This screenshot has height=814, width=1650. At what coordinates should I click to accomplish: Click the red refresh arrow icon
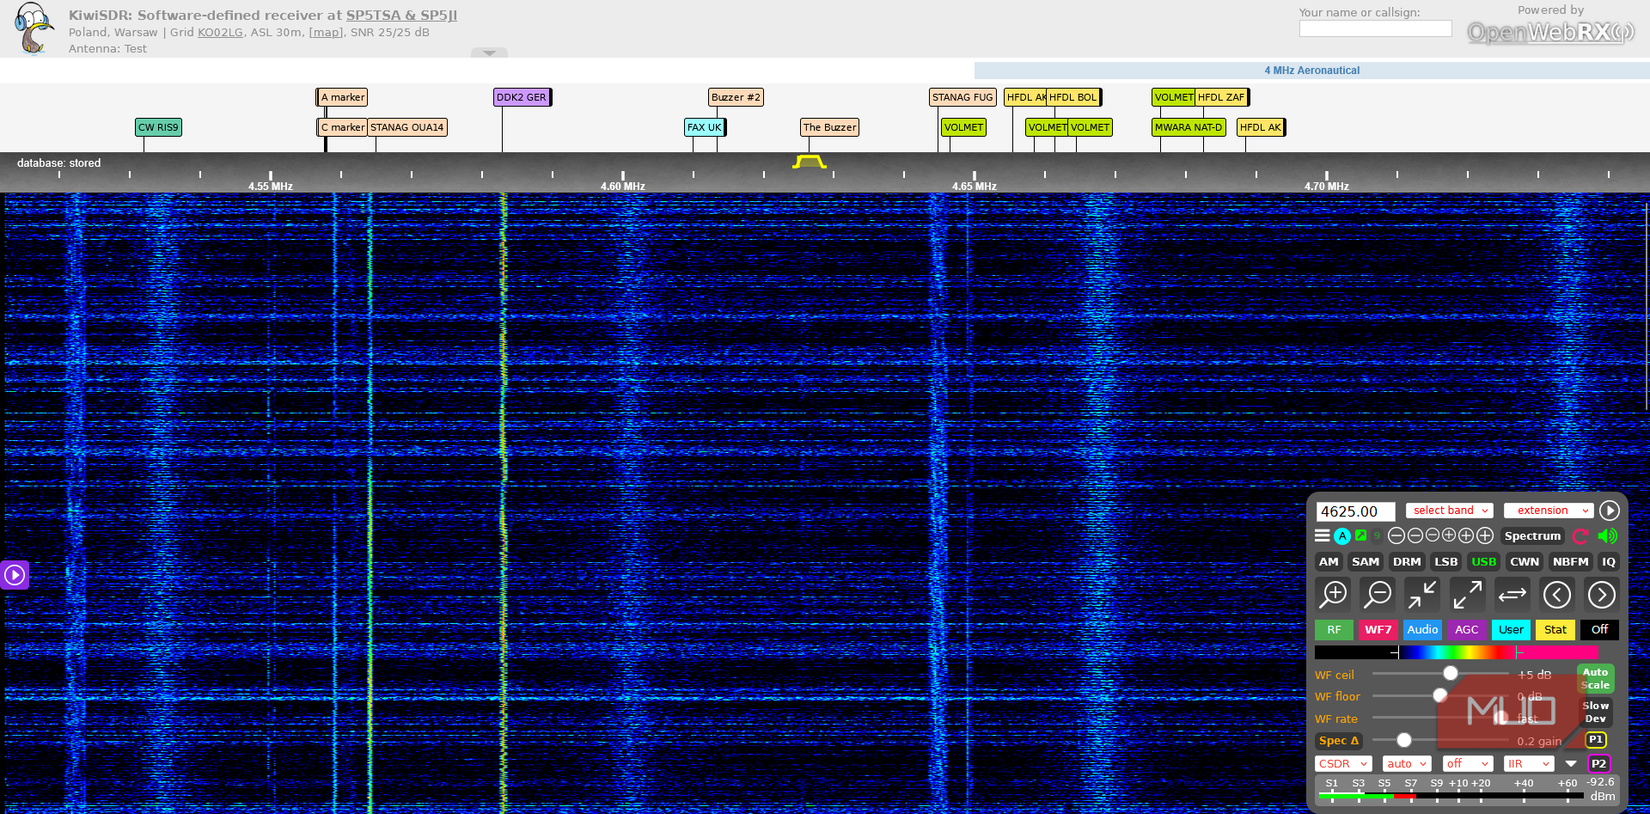coord(1580,536)
